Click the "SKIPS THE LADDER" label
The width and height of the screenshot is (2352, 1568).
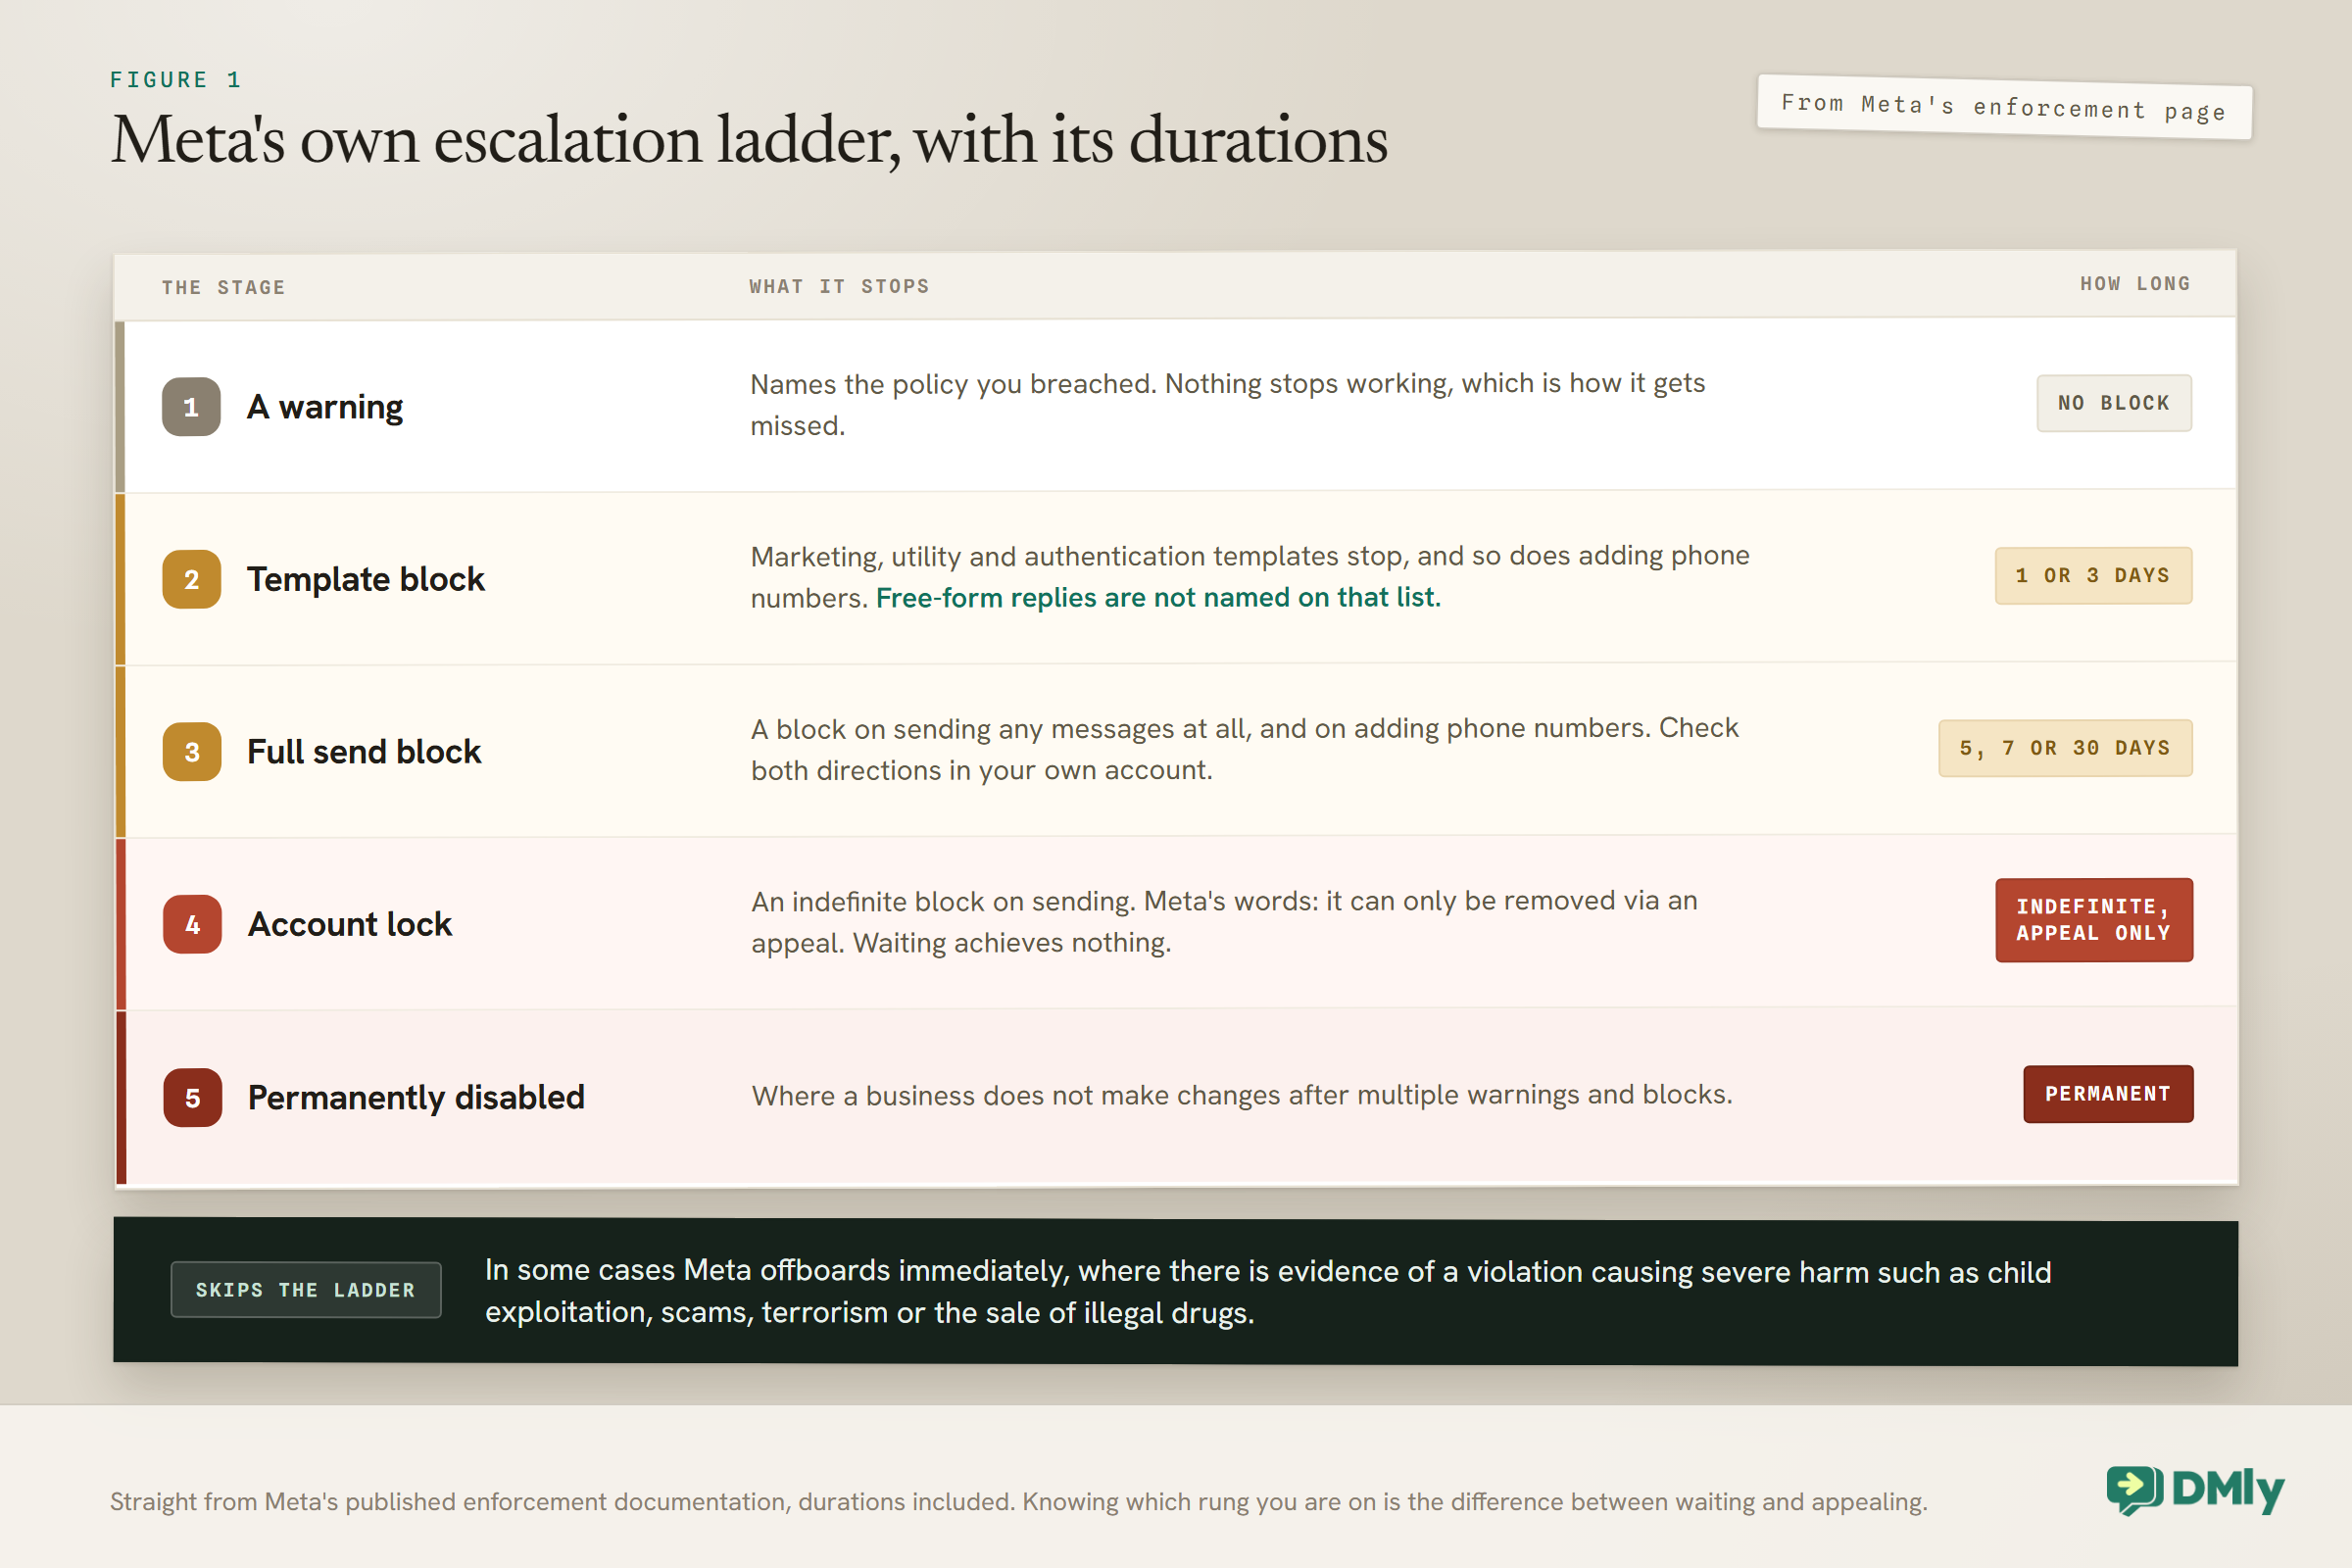[305, 1290]
